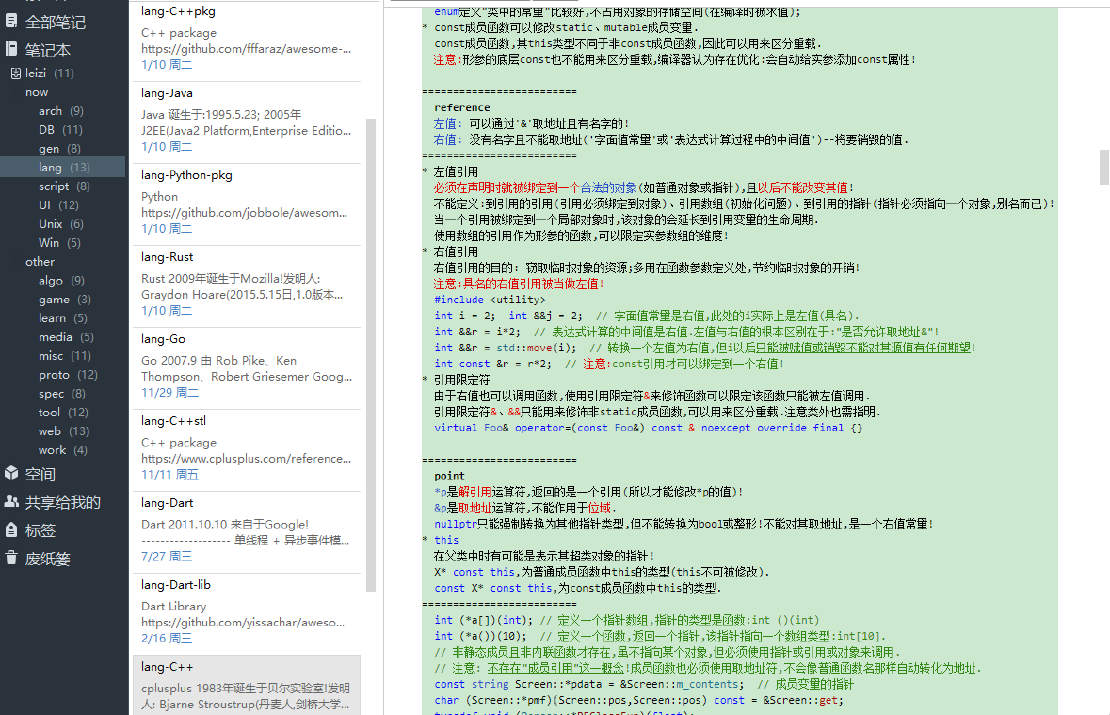Open the lang-Dart-lib note
This screenshot has height=715, width=1110.
[247, 614]
